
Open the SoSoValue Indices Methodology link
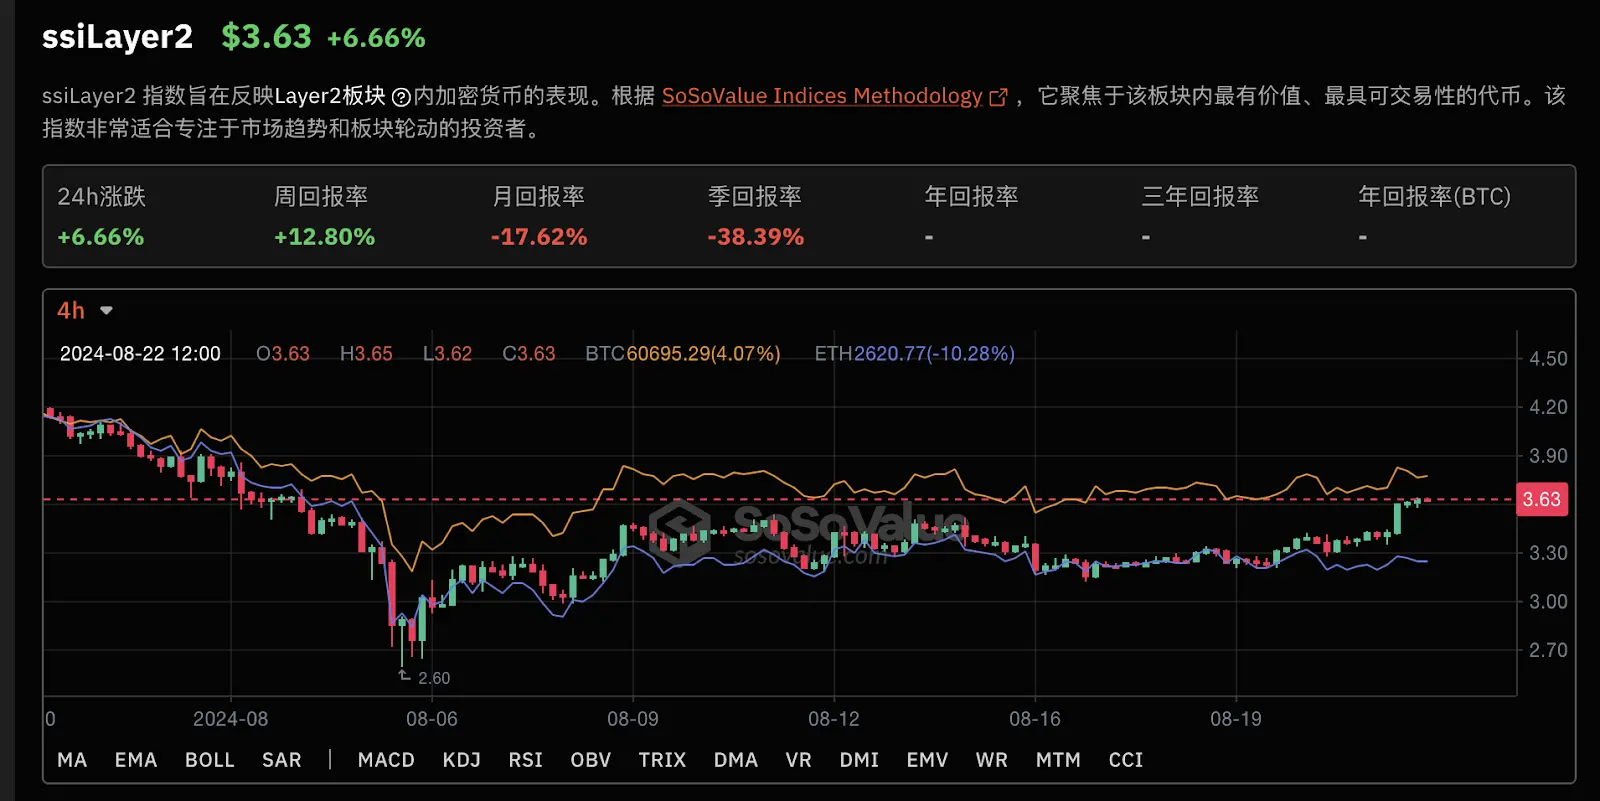[x=822, y=96]
